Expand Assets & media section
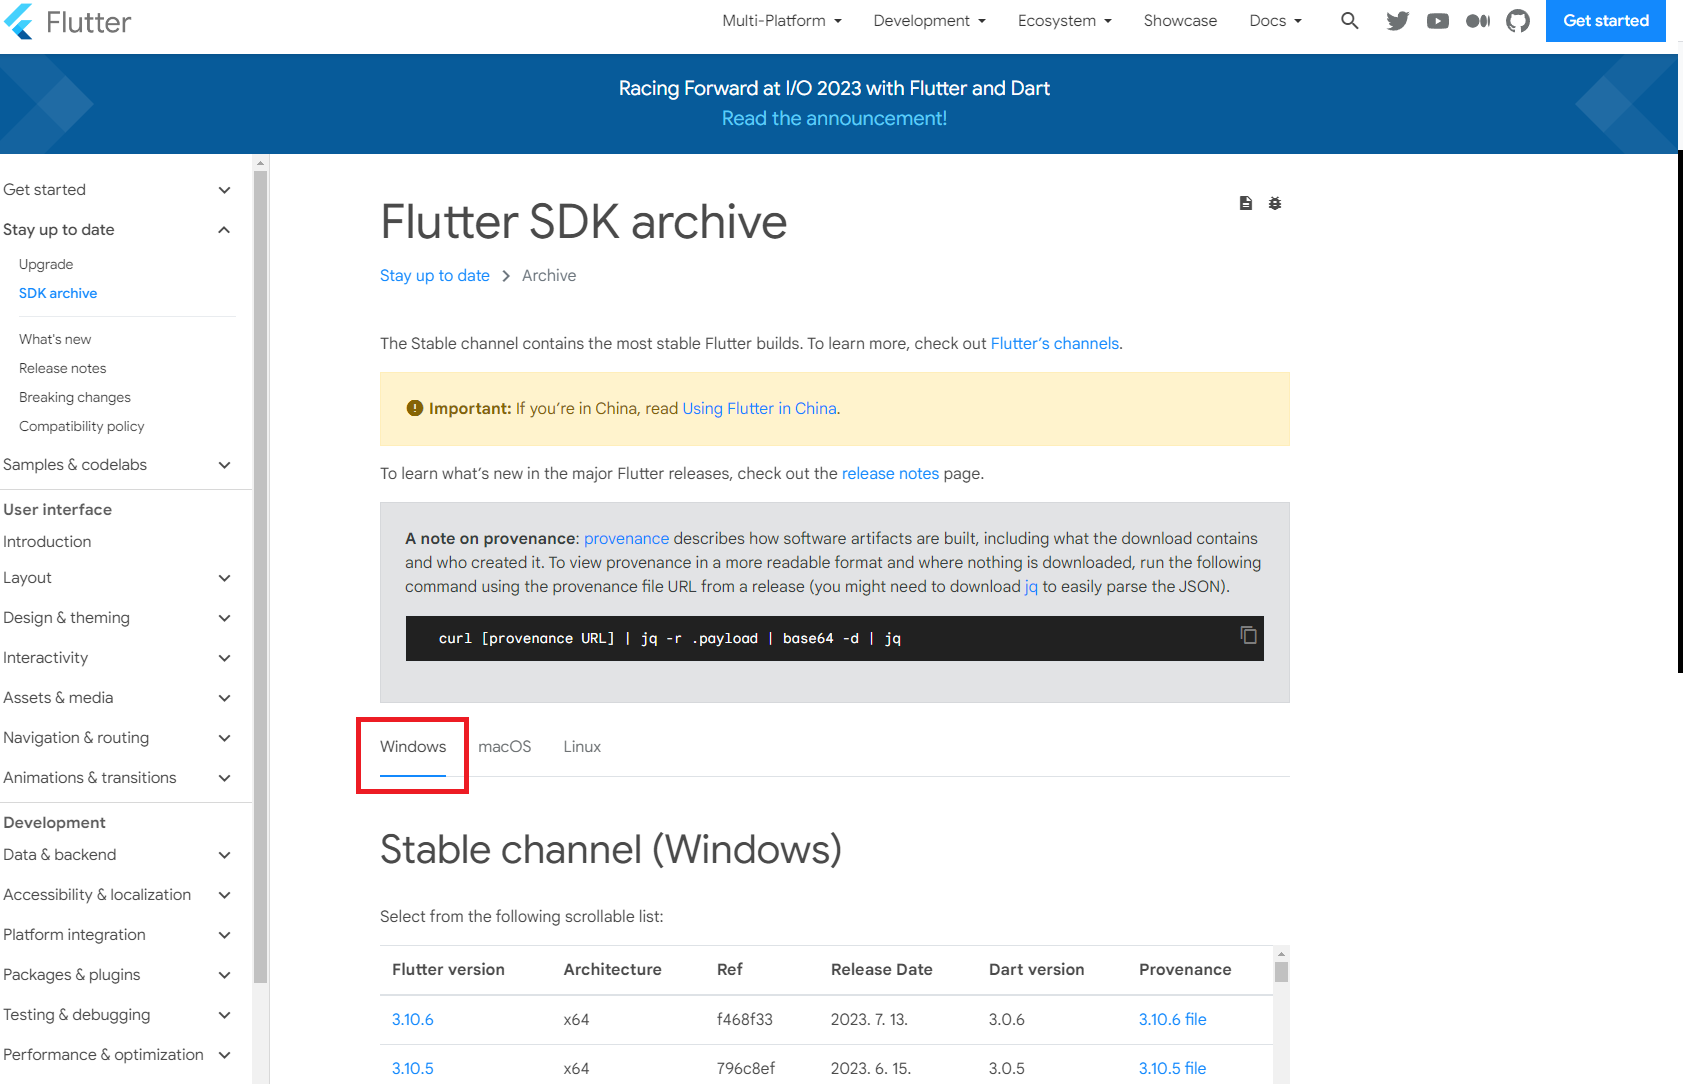This screenshot has width=1683, height=1084. tap(224, 698)
